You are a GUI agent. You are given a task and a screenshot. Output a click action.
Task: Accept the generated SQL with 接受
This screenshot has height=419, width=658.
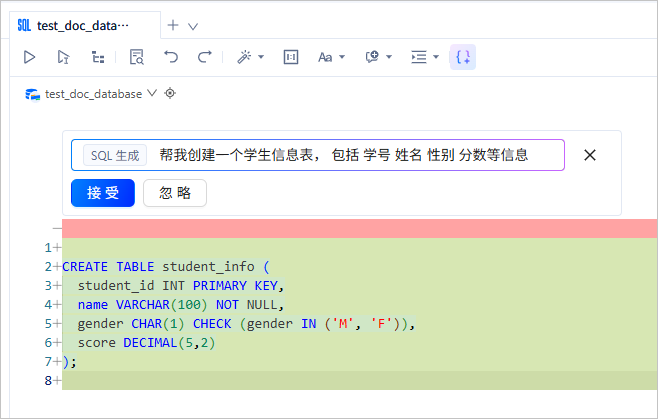click(103, 193)
